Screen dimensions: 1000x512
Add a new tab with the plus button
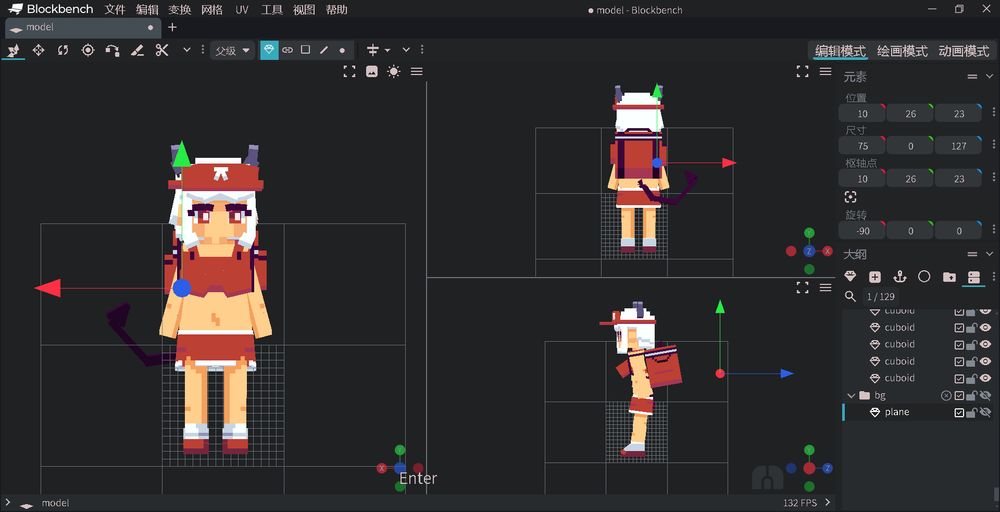tap(172, 27)
